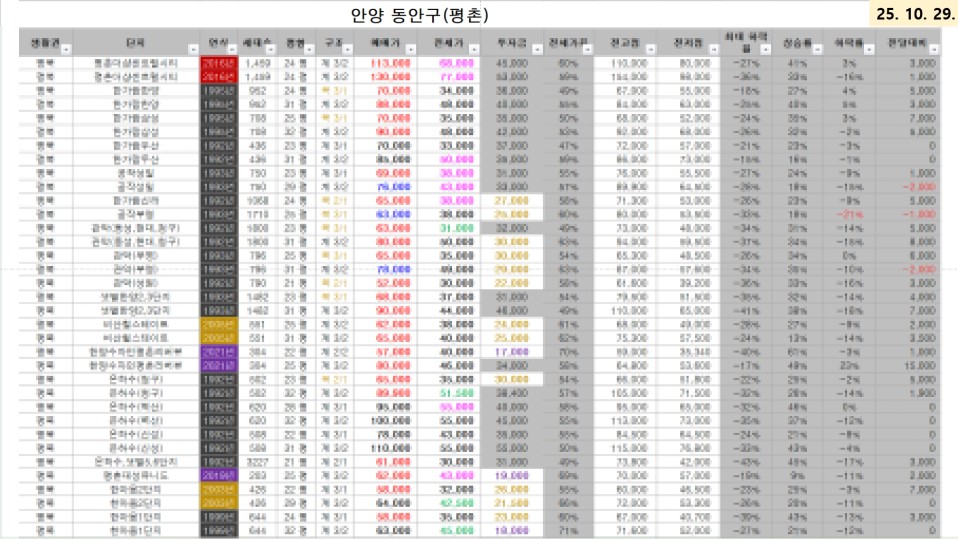Select the 105,000 previous-high cell
Screen dimensions: 958x539
625,393
